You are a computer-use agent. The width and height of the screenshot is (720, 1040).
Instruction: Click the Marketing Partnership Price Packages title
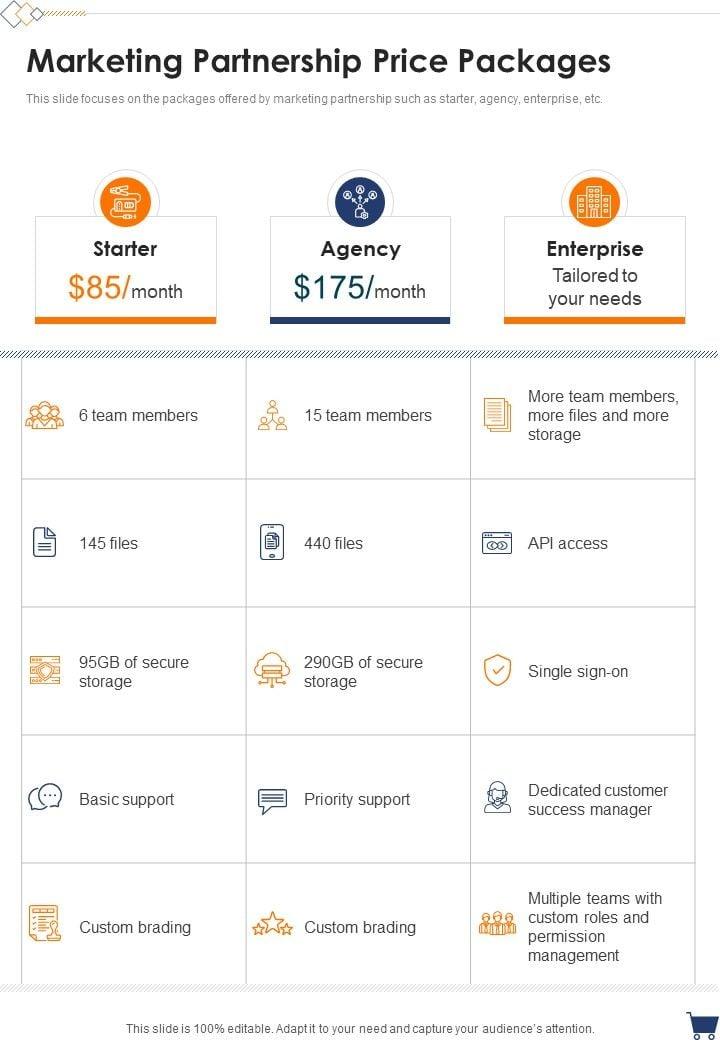click(318, 62)
